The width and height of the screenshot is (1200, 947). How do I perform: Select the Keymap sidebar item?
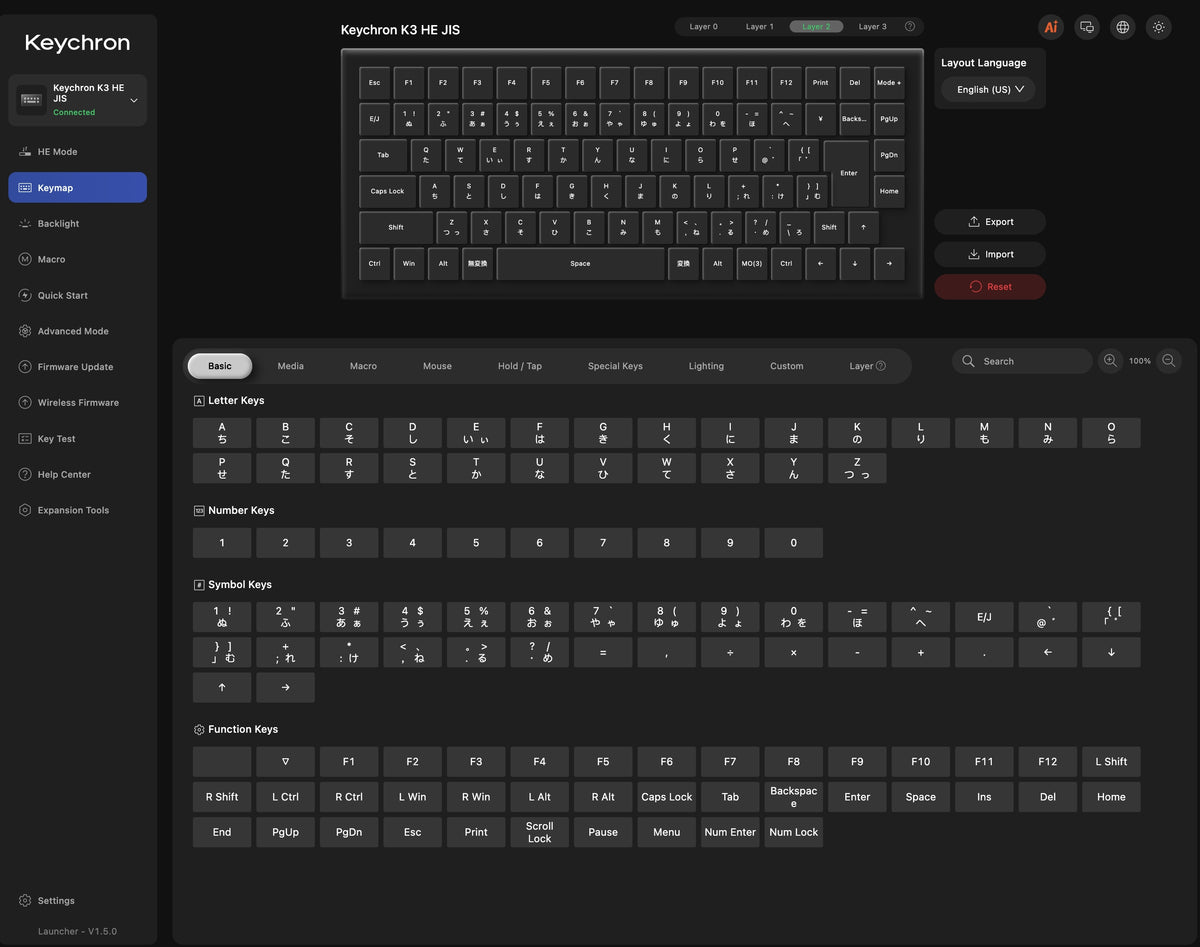coord(78,188)
